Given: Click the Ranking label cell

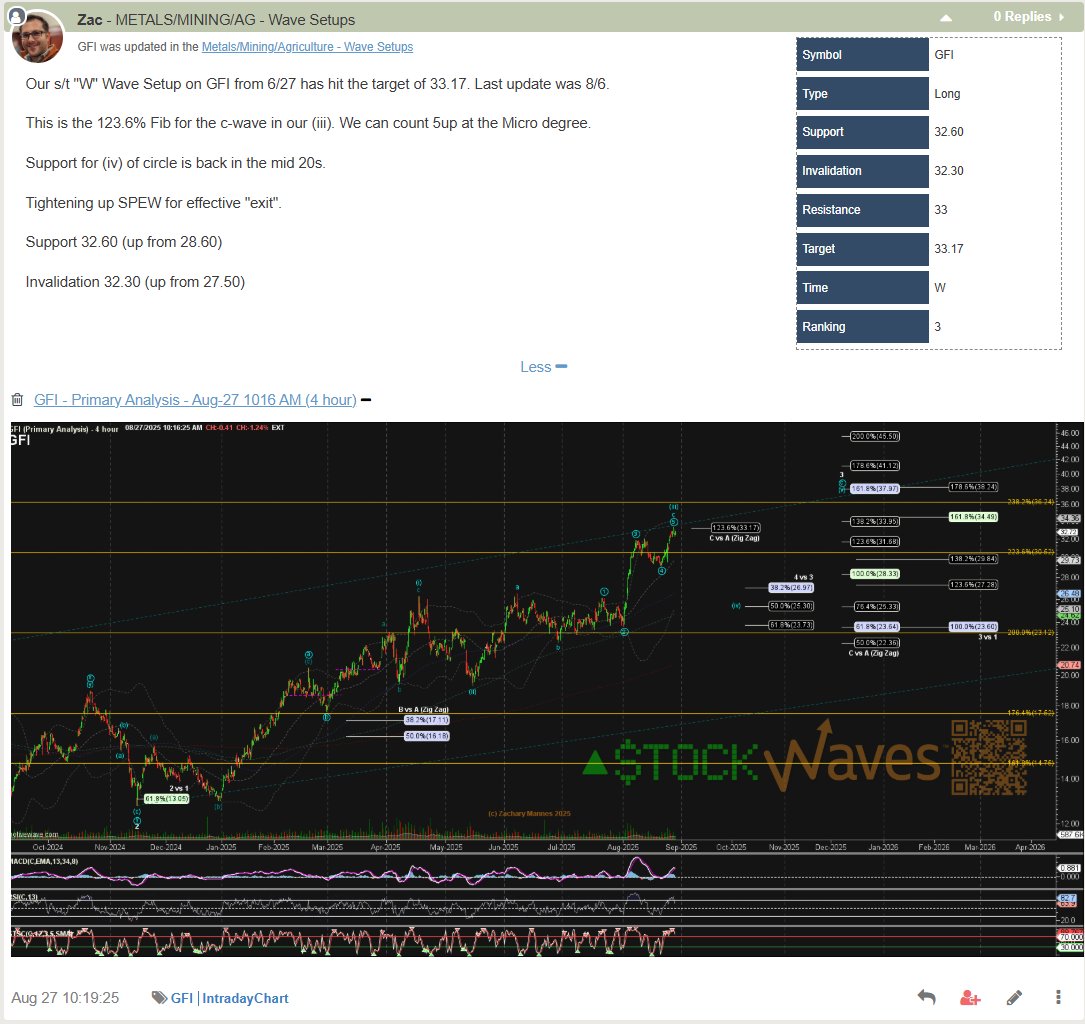Looking at the screenshot, I should pos(862,327).
